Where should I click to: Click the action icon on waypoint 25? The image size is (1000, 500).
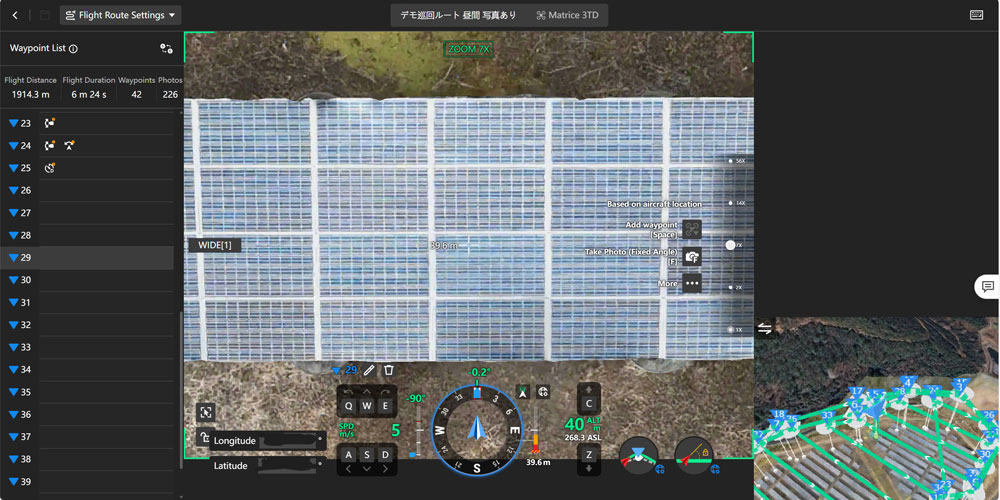(x=50, y=168)
